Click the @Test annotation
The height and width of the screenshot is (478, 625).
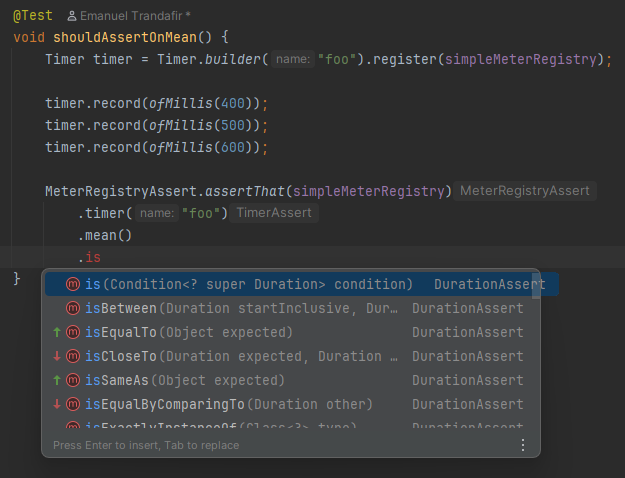coord(34,16)
